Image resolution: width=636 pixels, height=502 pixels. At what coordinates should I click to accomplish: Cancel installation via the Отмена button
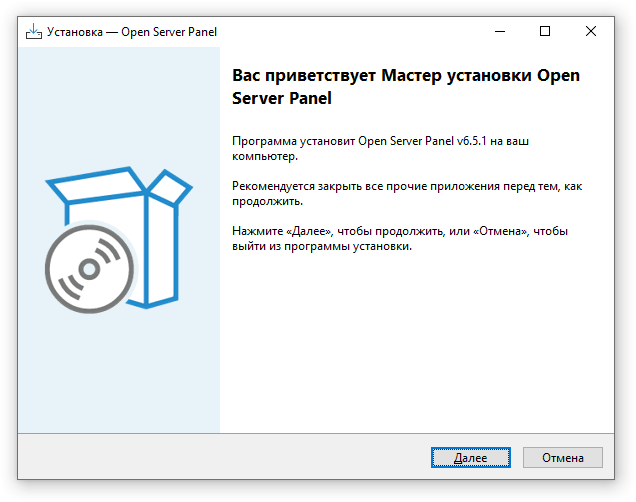tap(563, 457)
